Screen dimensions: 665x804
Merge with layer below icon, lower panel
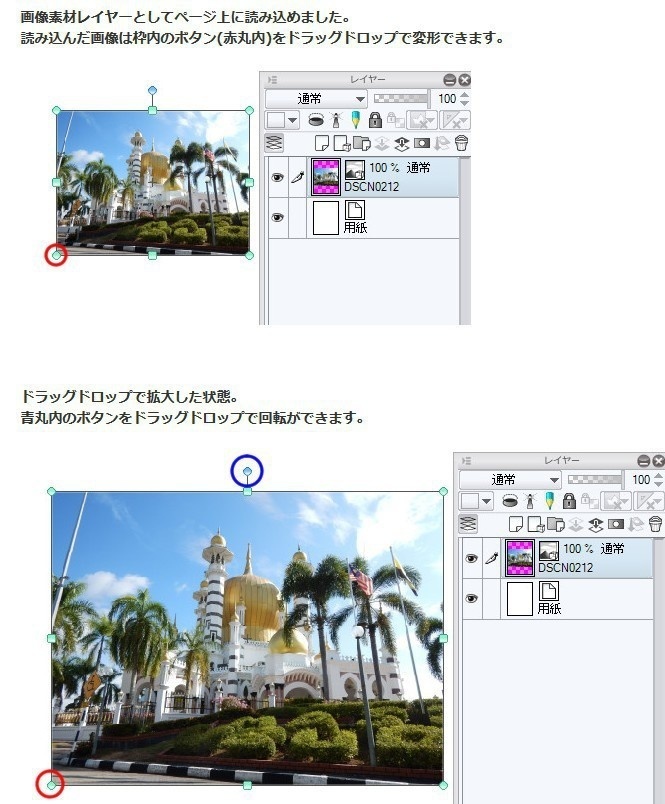click(595, 525)
